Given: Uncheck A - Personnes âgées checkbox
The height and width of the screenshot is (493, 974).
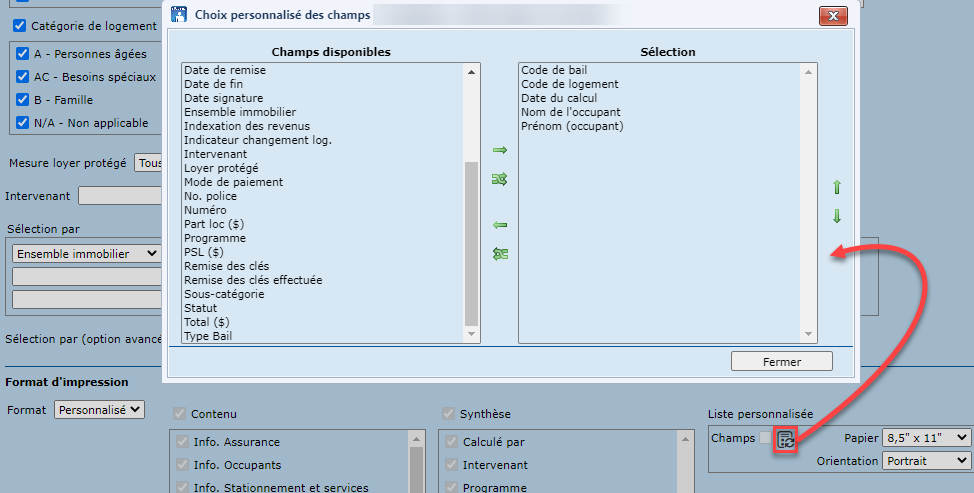Looking at the screenshot, I should coord(22,54).
